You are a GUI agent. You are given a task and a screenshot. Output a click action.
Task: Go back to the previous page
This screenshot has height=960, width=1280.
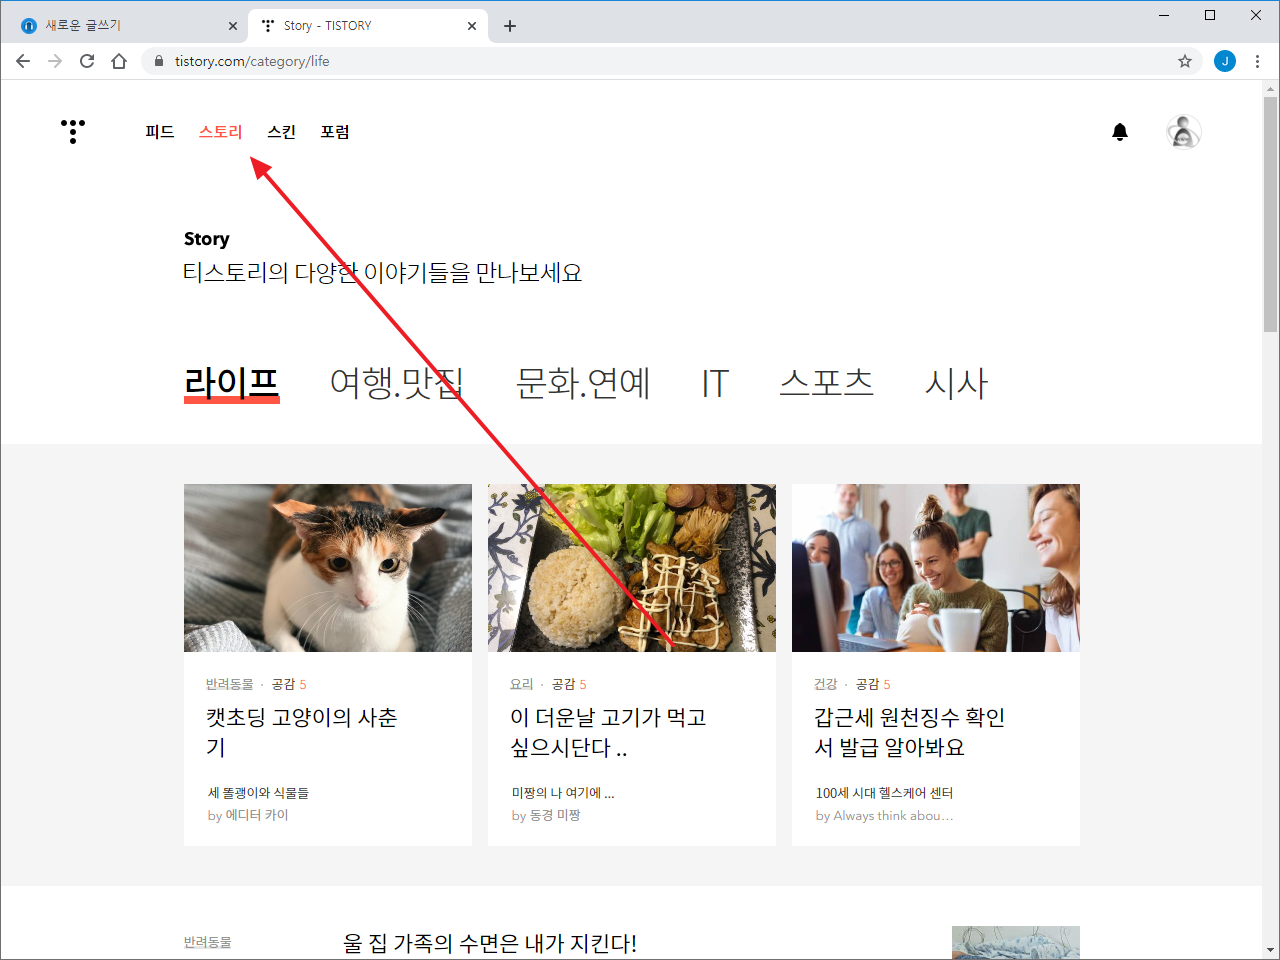click(23, 61)
